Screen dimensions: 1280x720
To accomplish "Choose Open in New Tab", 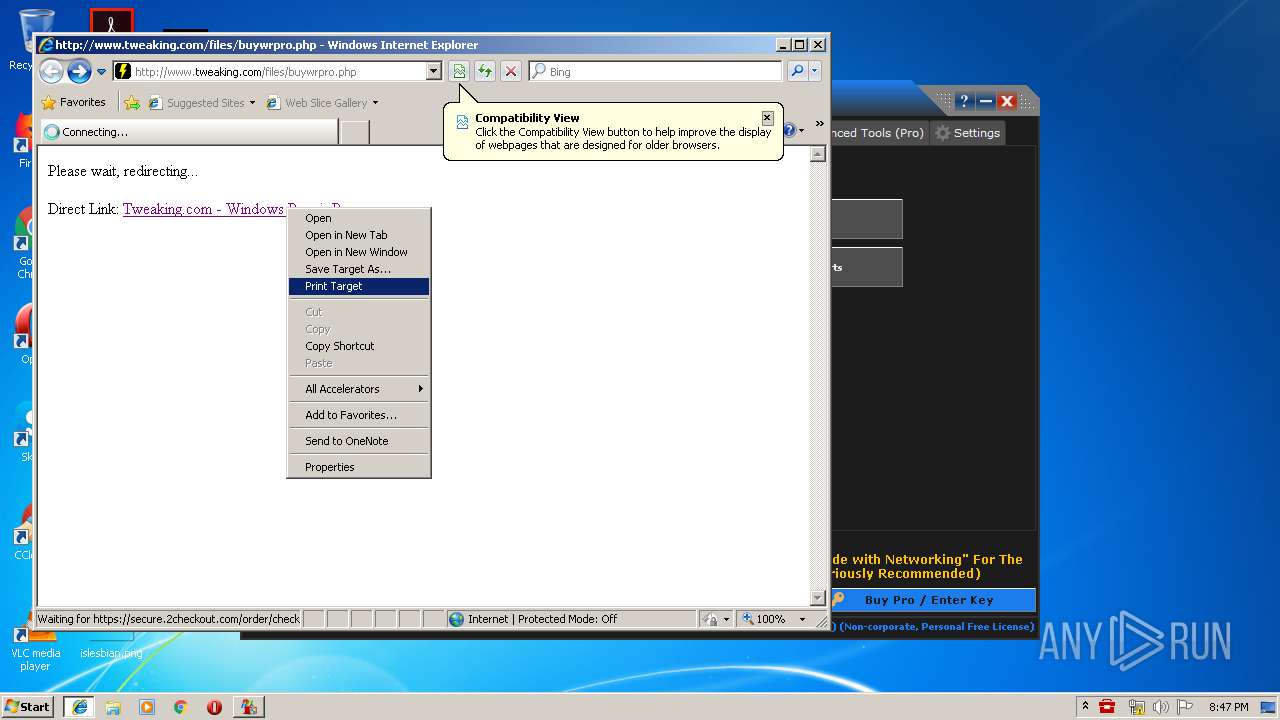I will [x=359, y=235].
